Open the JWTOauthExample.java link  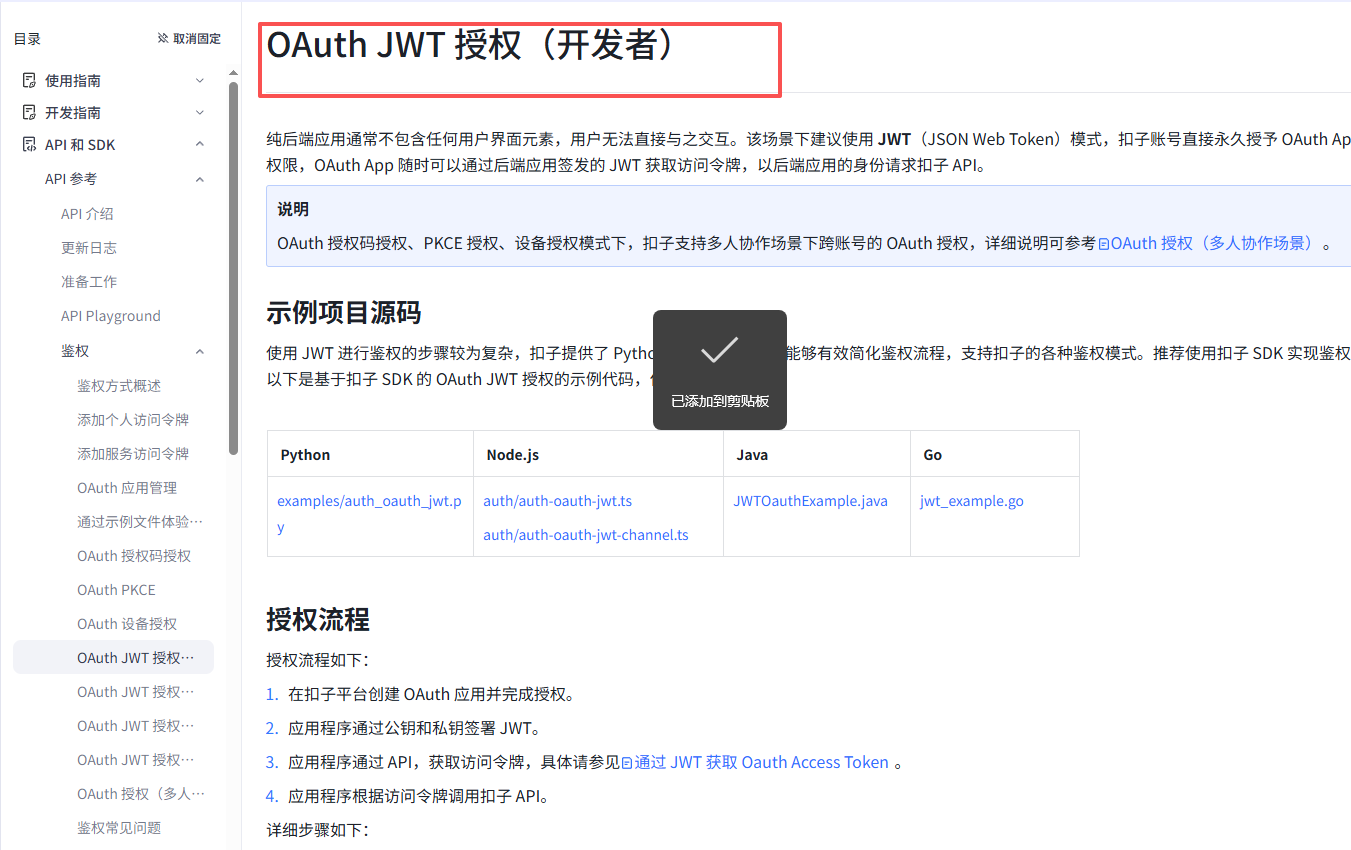tap(810, 501)
